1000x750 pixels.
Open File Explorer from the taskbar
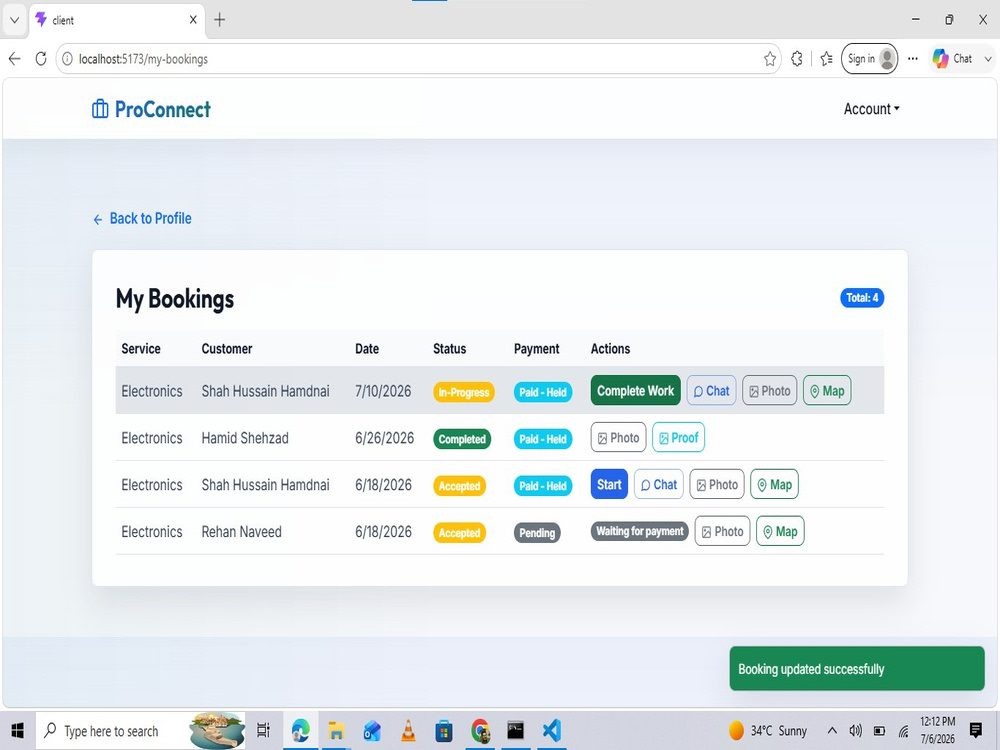click(336, 731)
